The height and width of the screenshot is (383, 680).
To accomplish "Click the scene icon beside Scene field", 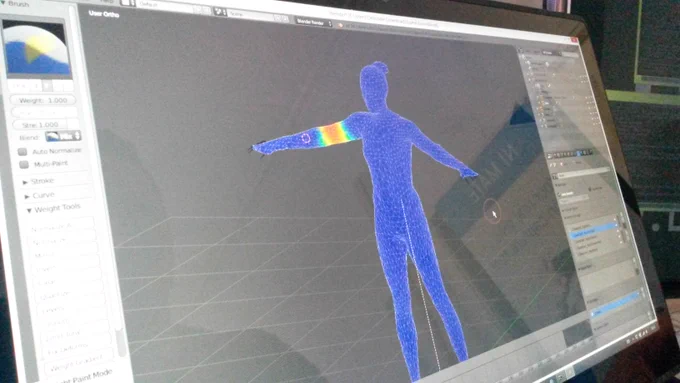I will 220,12.
